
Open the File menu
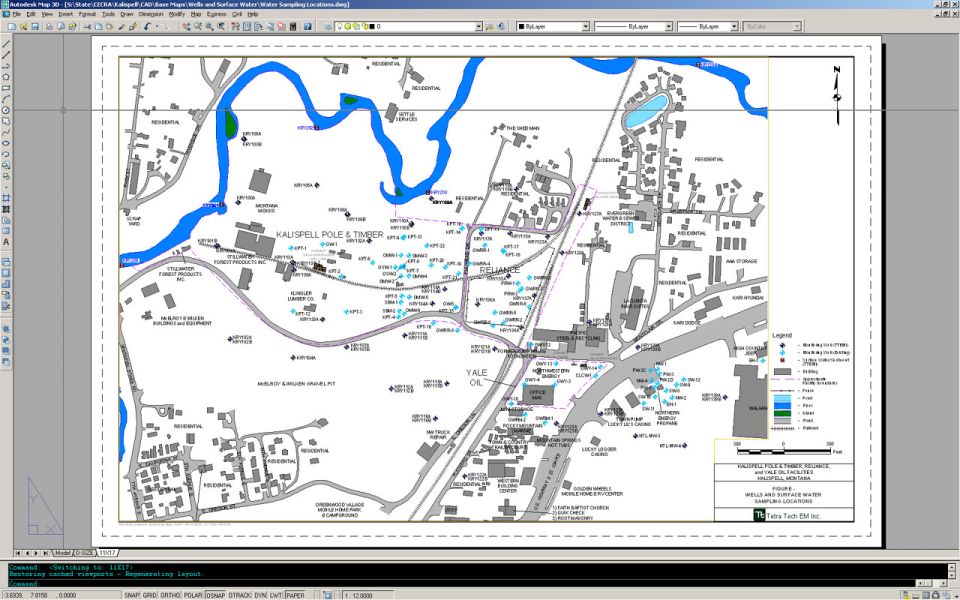[16, 13]
